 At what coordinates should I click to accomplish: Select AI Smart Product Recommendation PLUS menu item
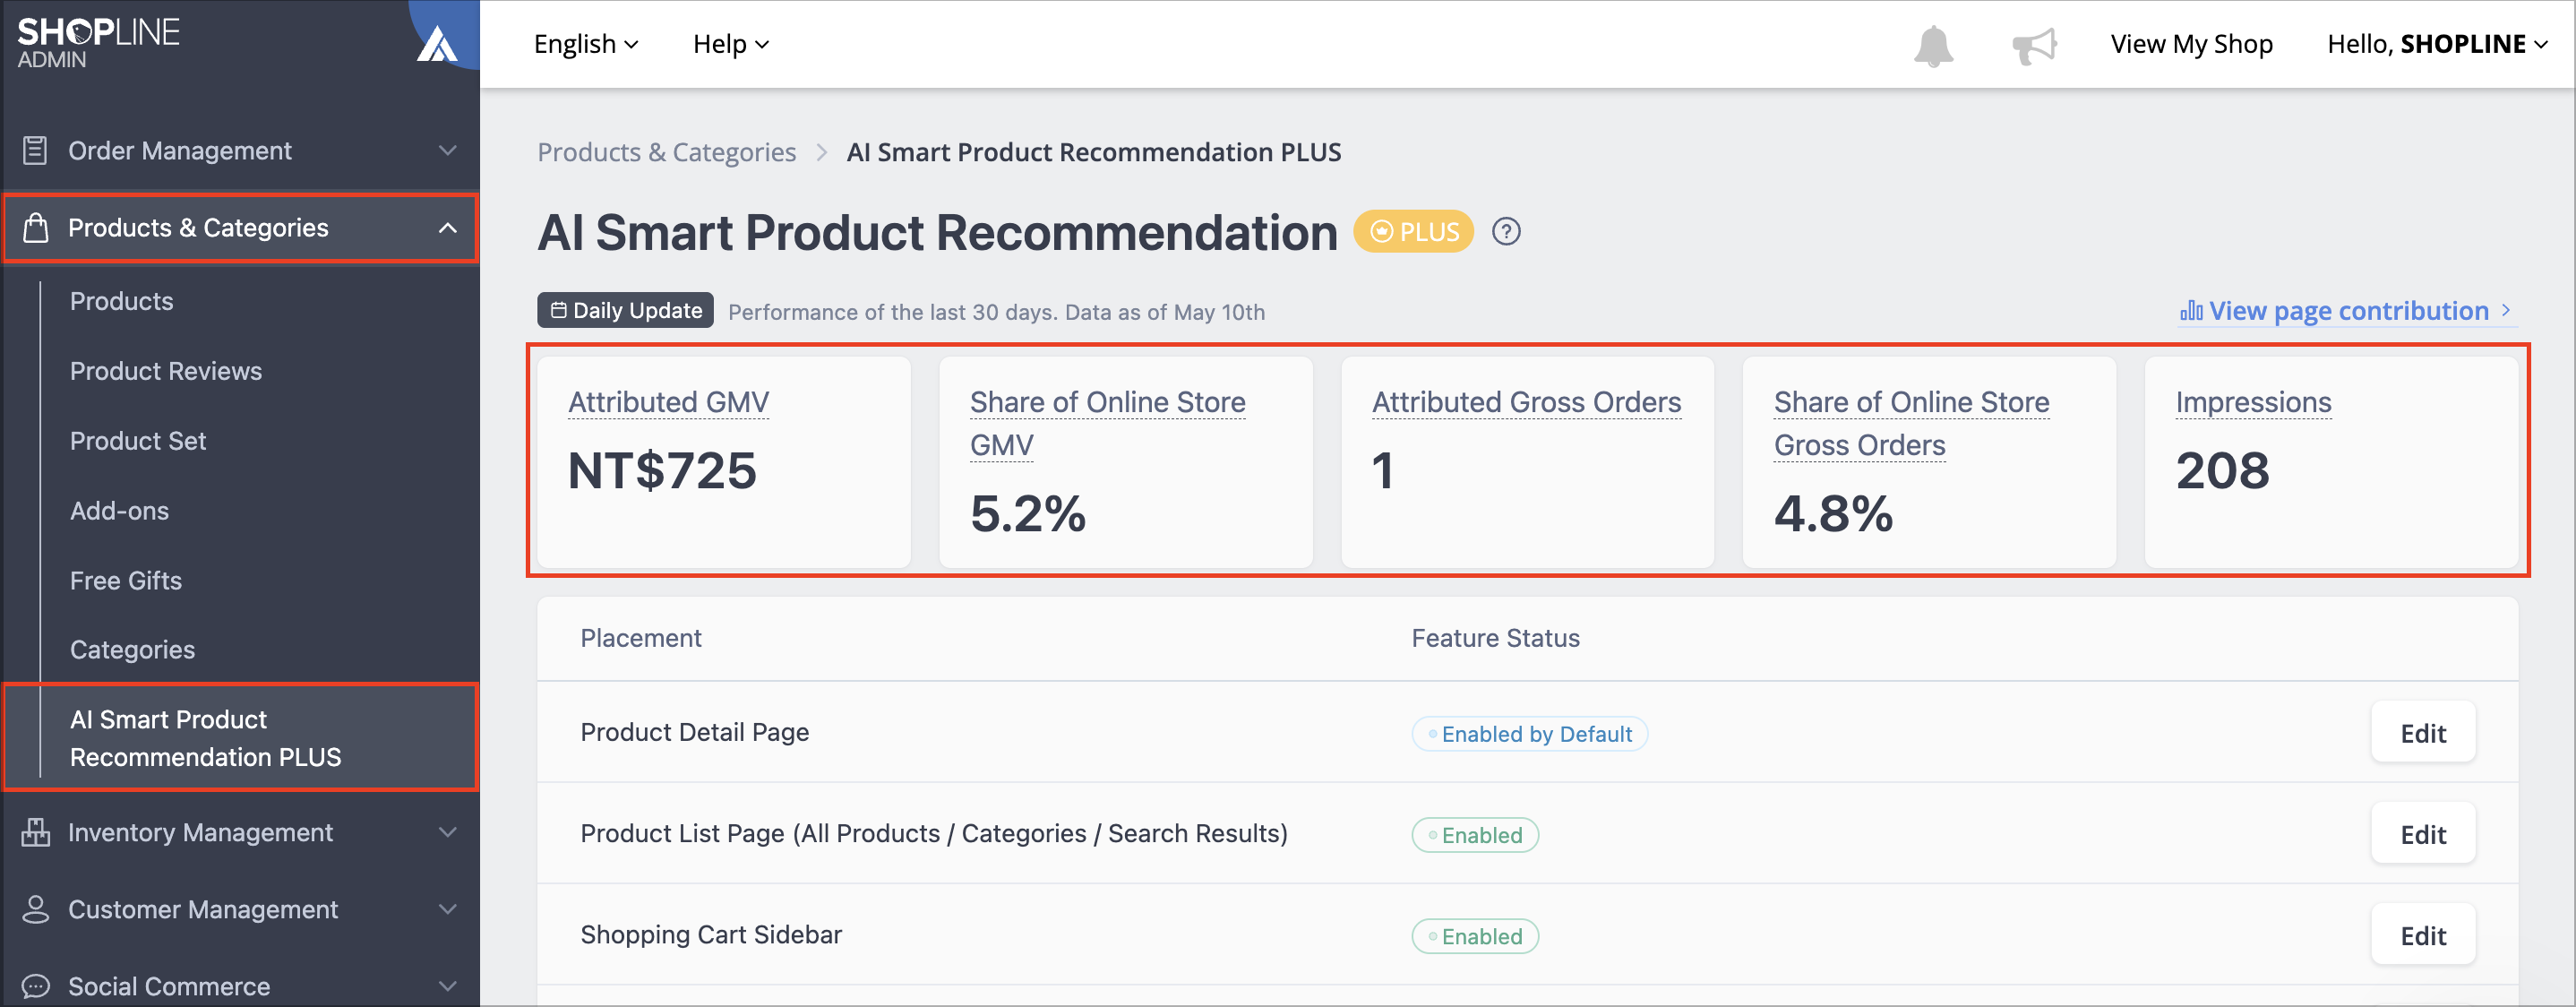click(241, 738)
